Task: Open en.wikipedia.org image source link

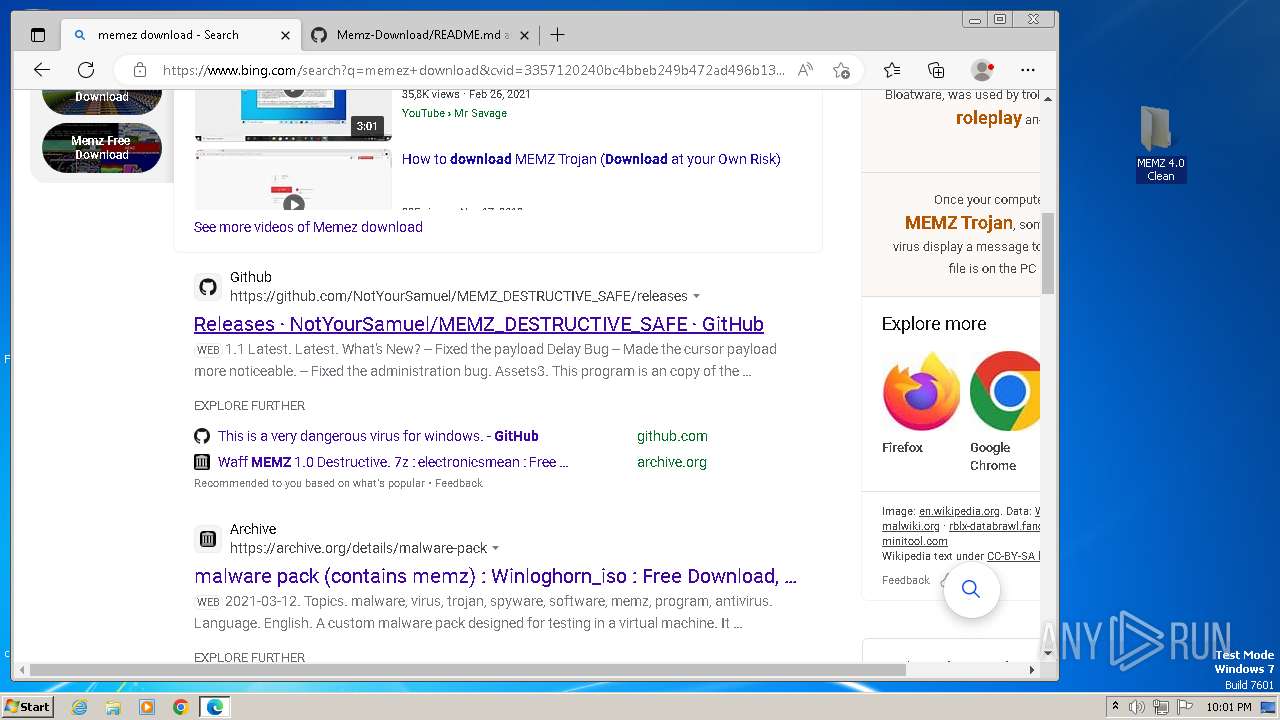Action: tap(959, 511)
